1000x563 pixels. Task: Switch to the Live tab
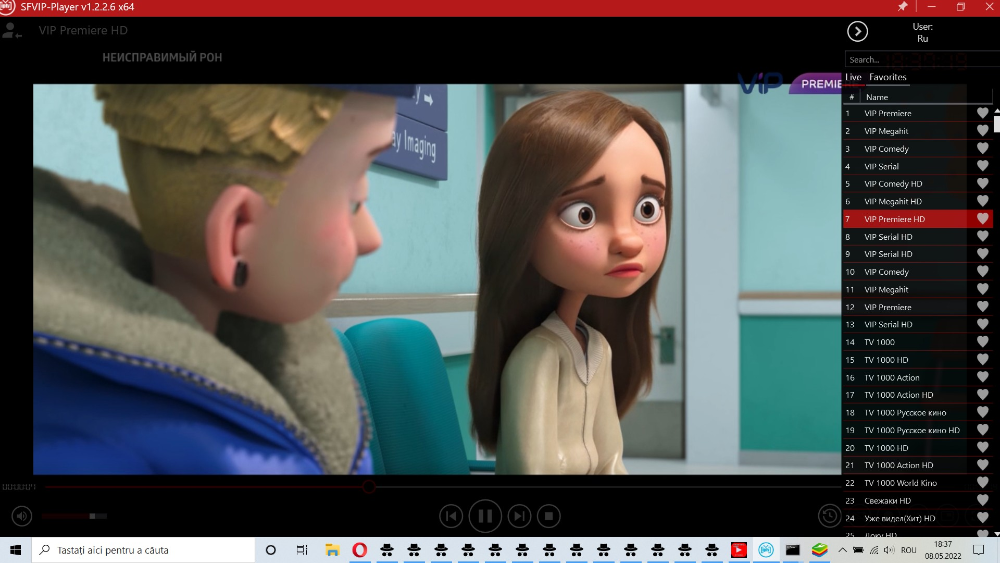(x=853, y=77)
